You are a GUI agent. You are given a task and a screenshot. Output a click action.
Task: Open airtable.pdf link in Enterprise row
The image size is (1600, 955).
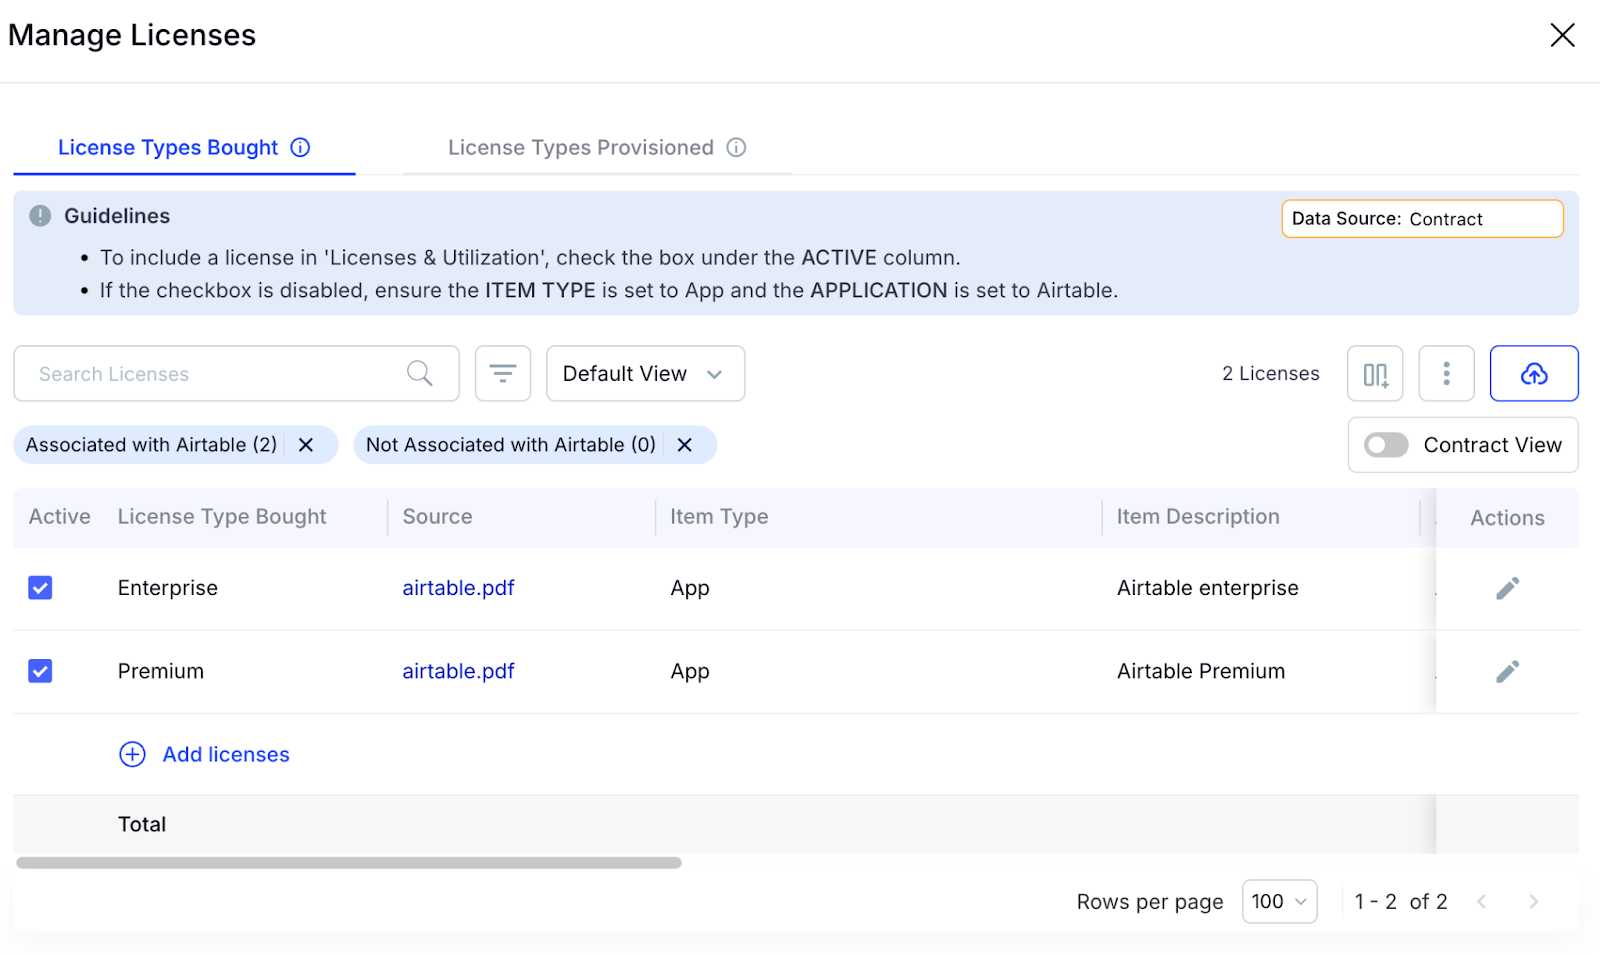[x=458, y=588]
